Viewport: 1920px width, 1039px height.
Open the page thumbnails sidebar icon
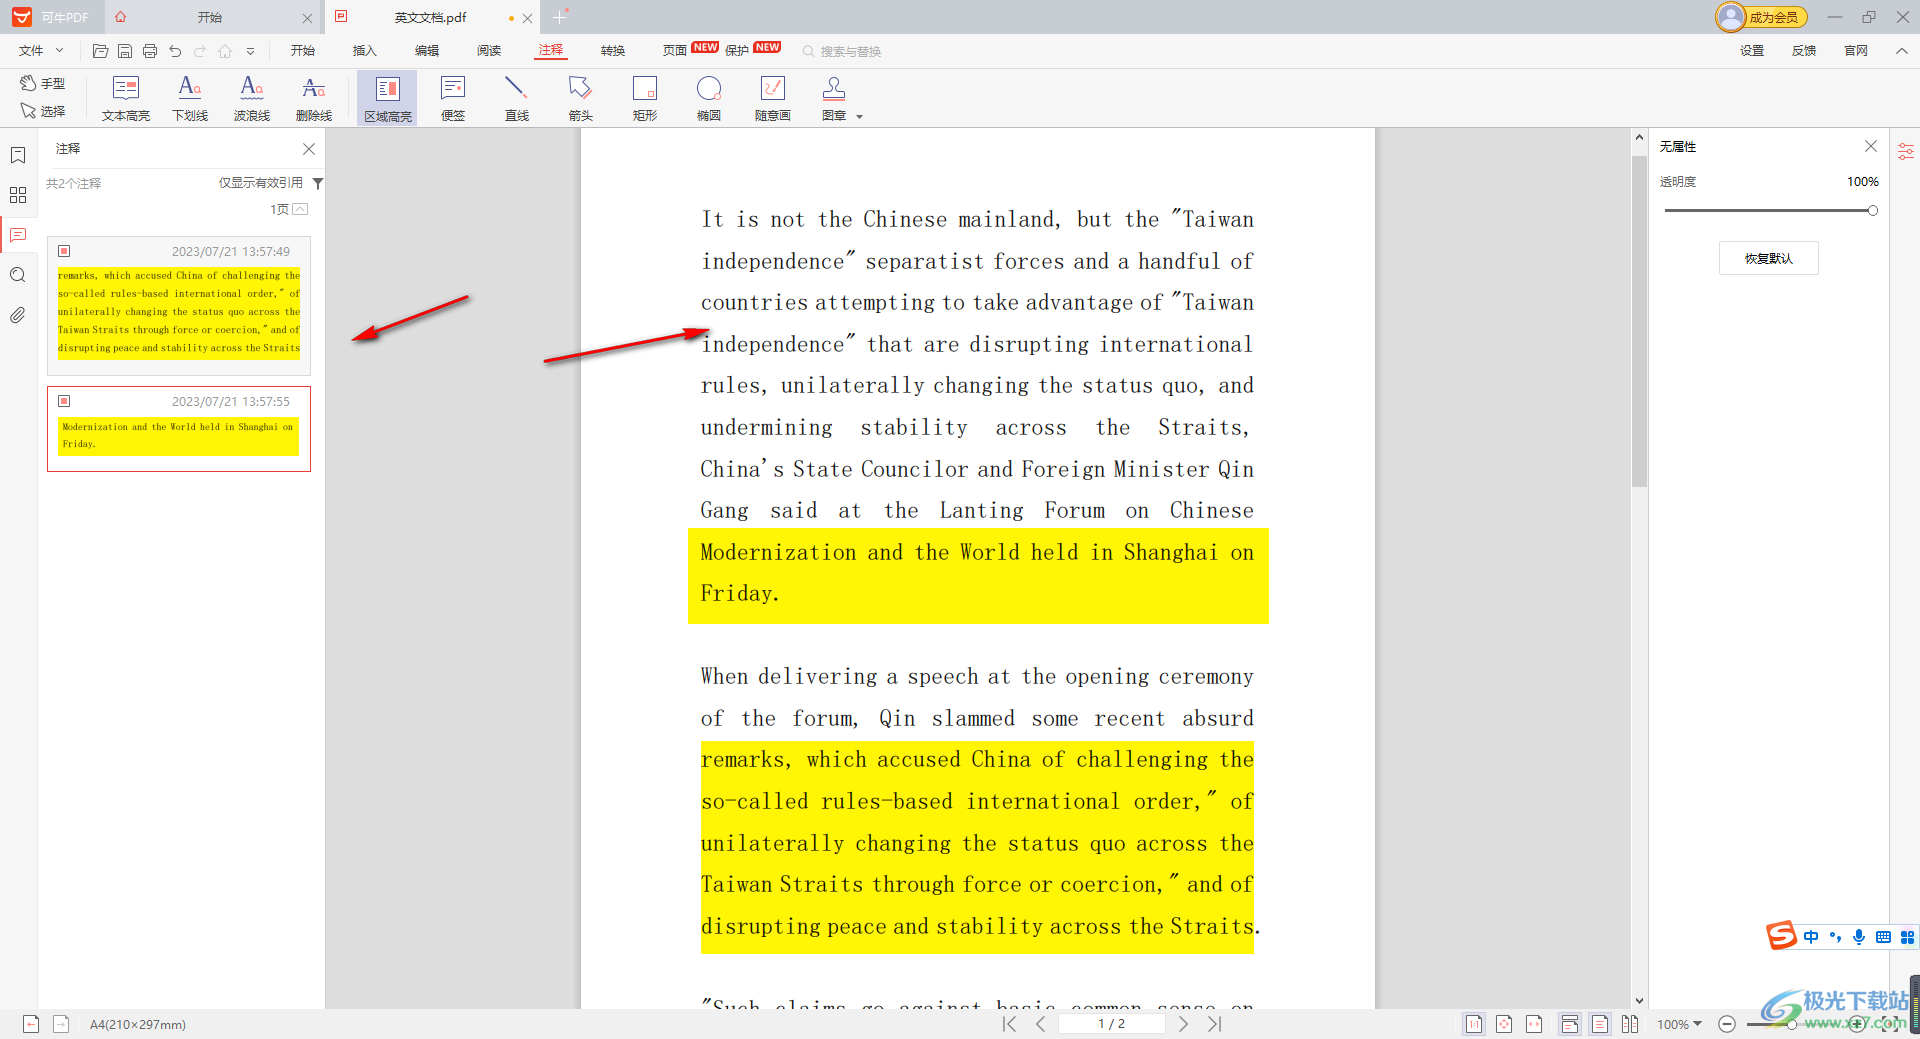[18, 195]
